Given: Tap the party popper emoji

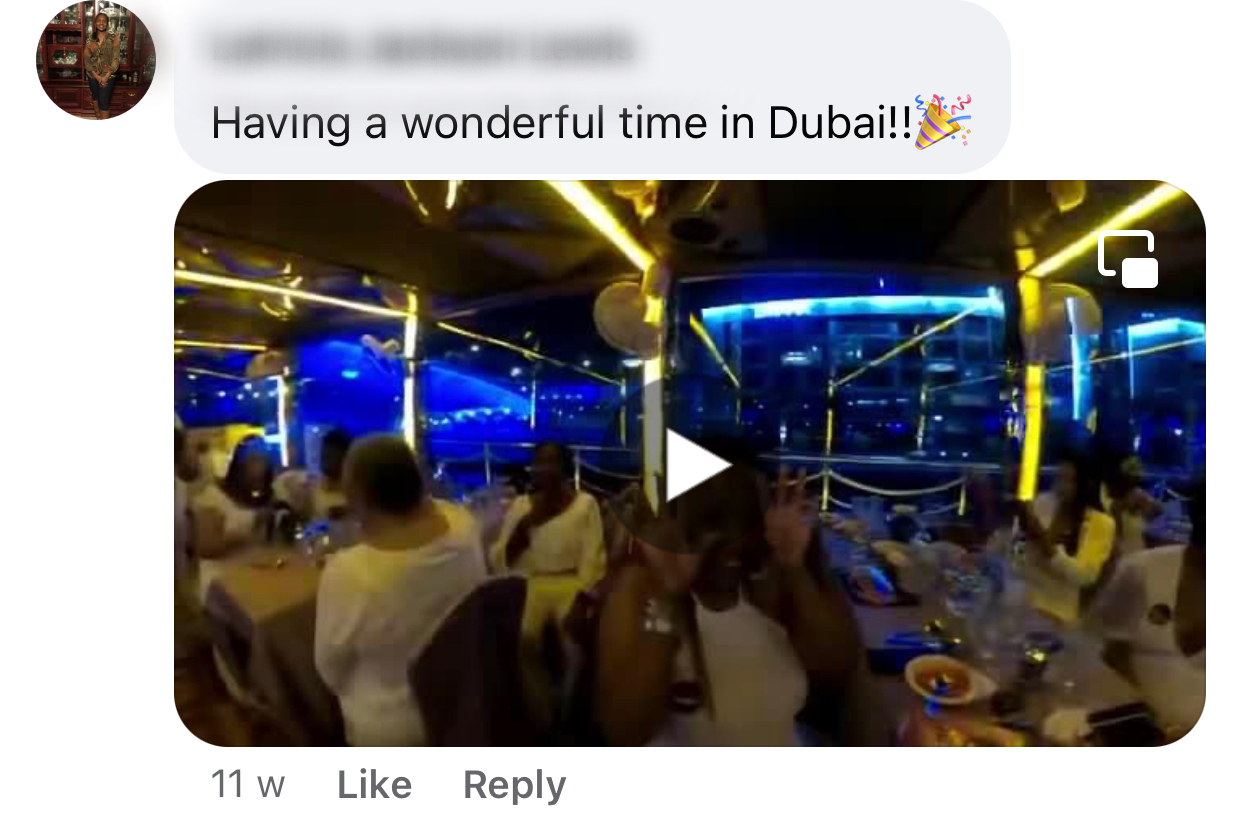Looking at the screenshot, I should point(942,122).
